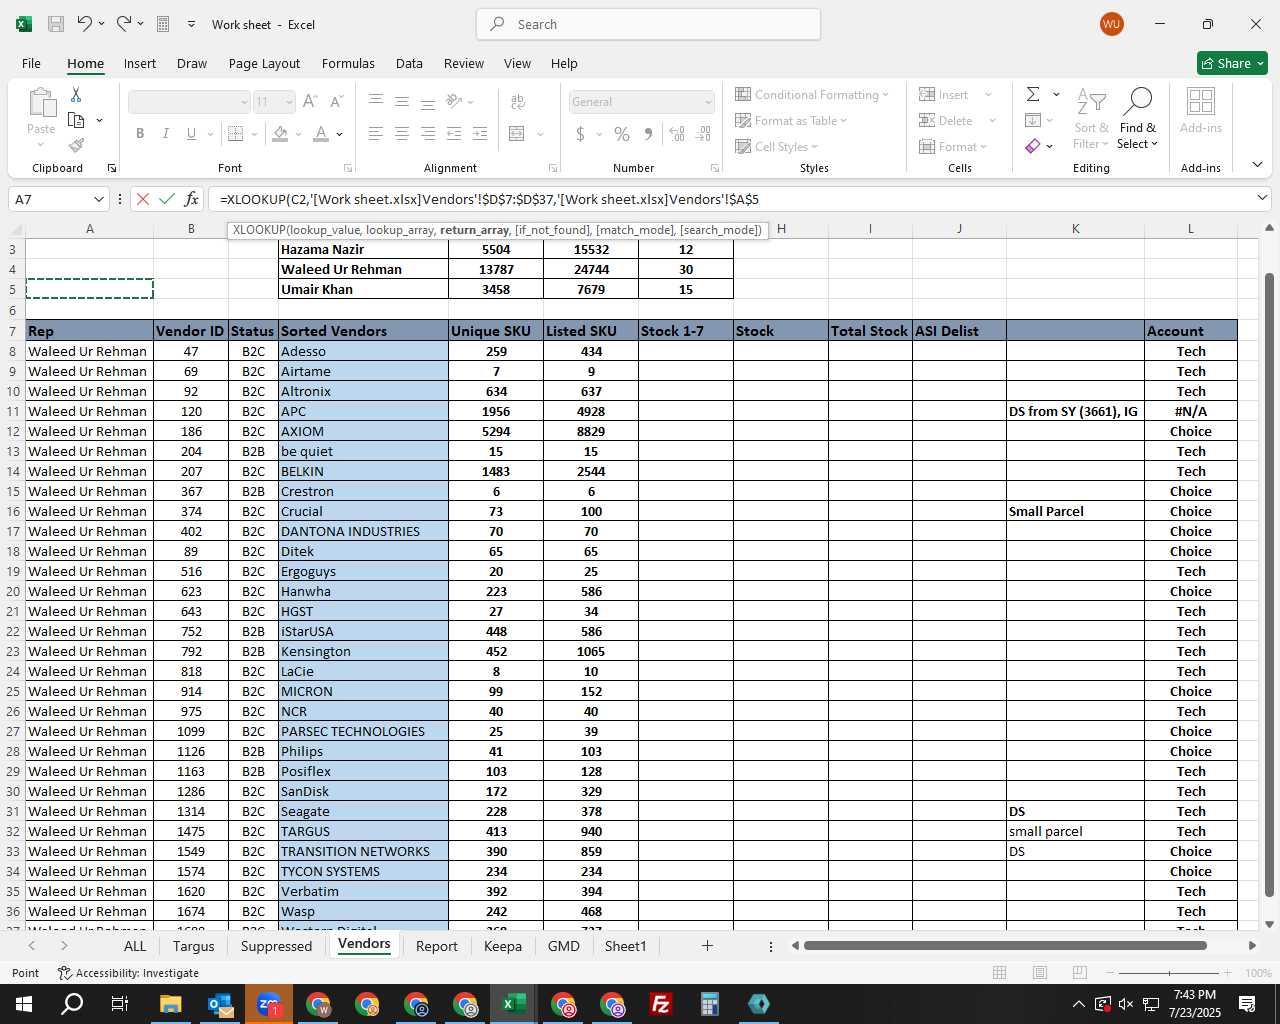Click the Increase Decimal icon
This screenshot has height=1024, width=1280.
[x=677, y=134]
